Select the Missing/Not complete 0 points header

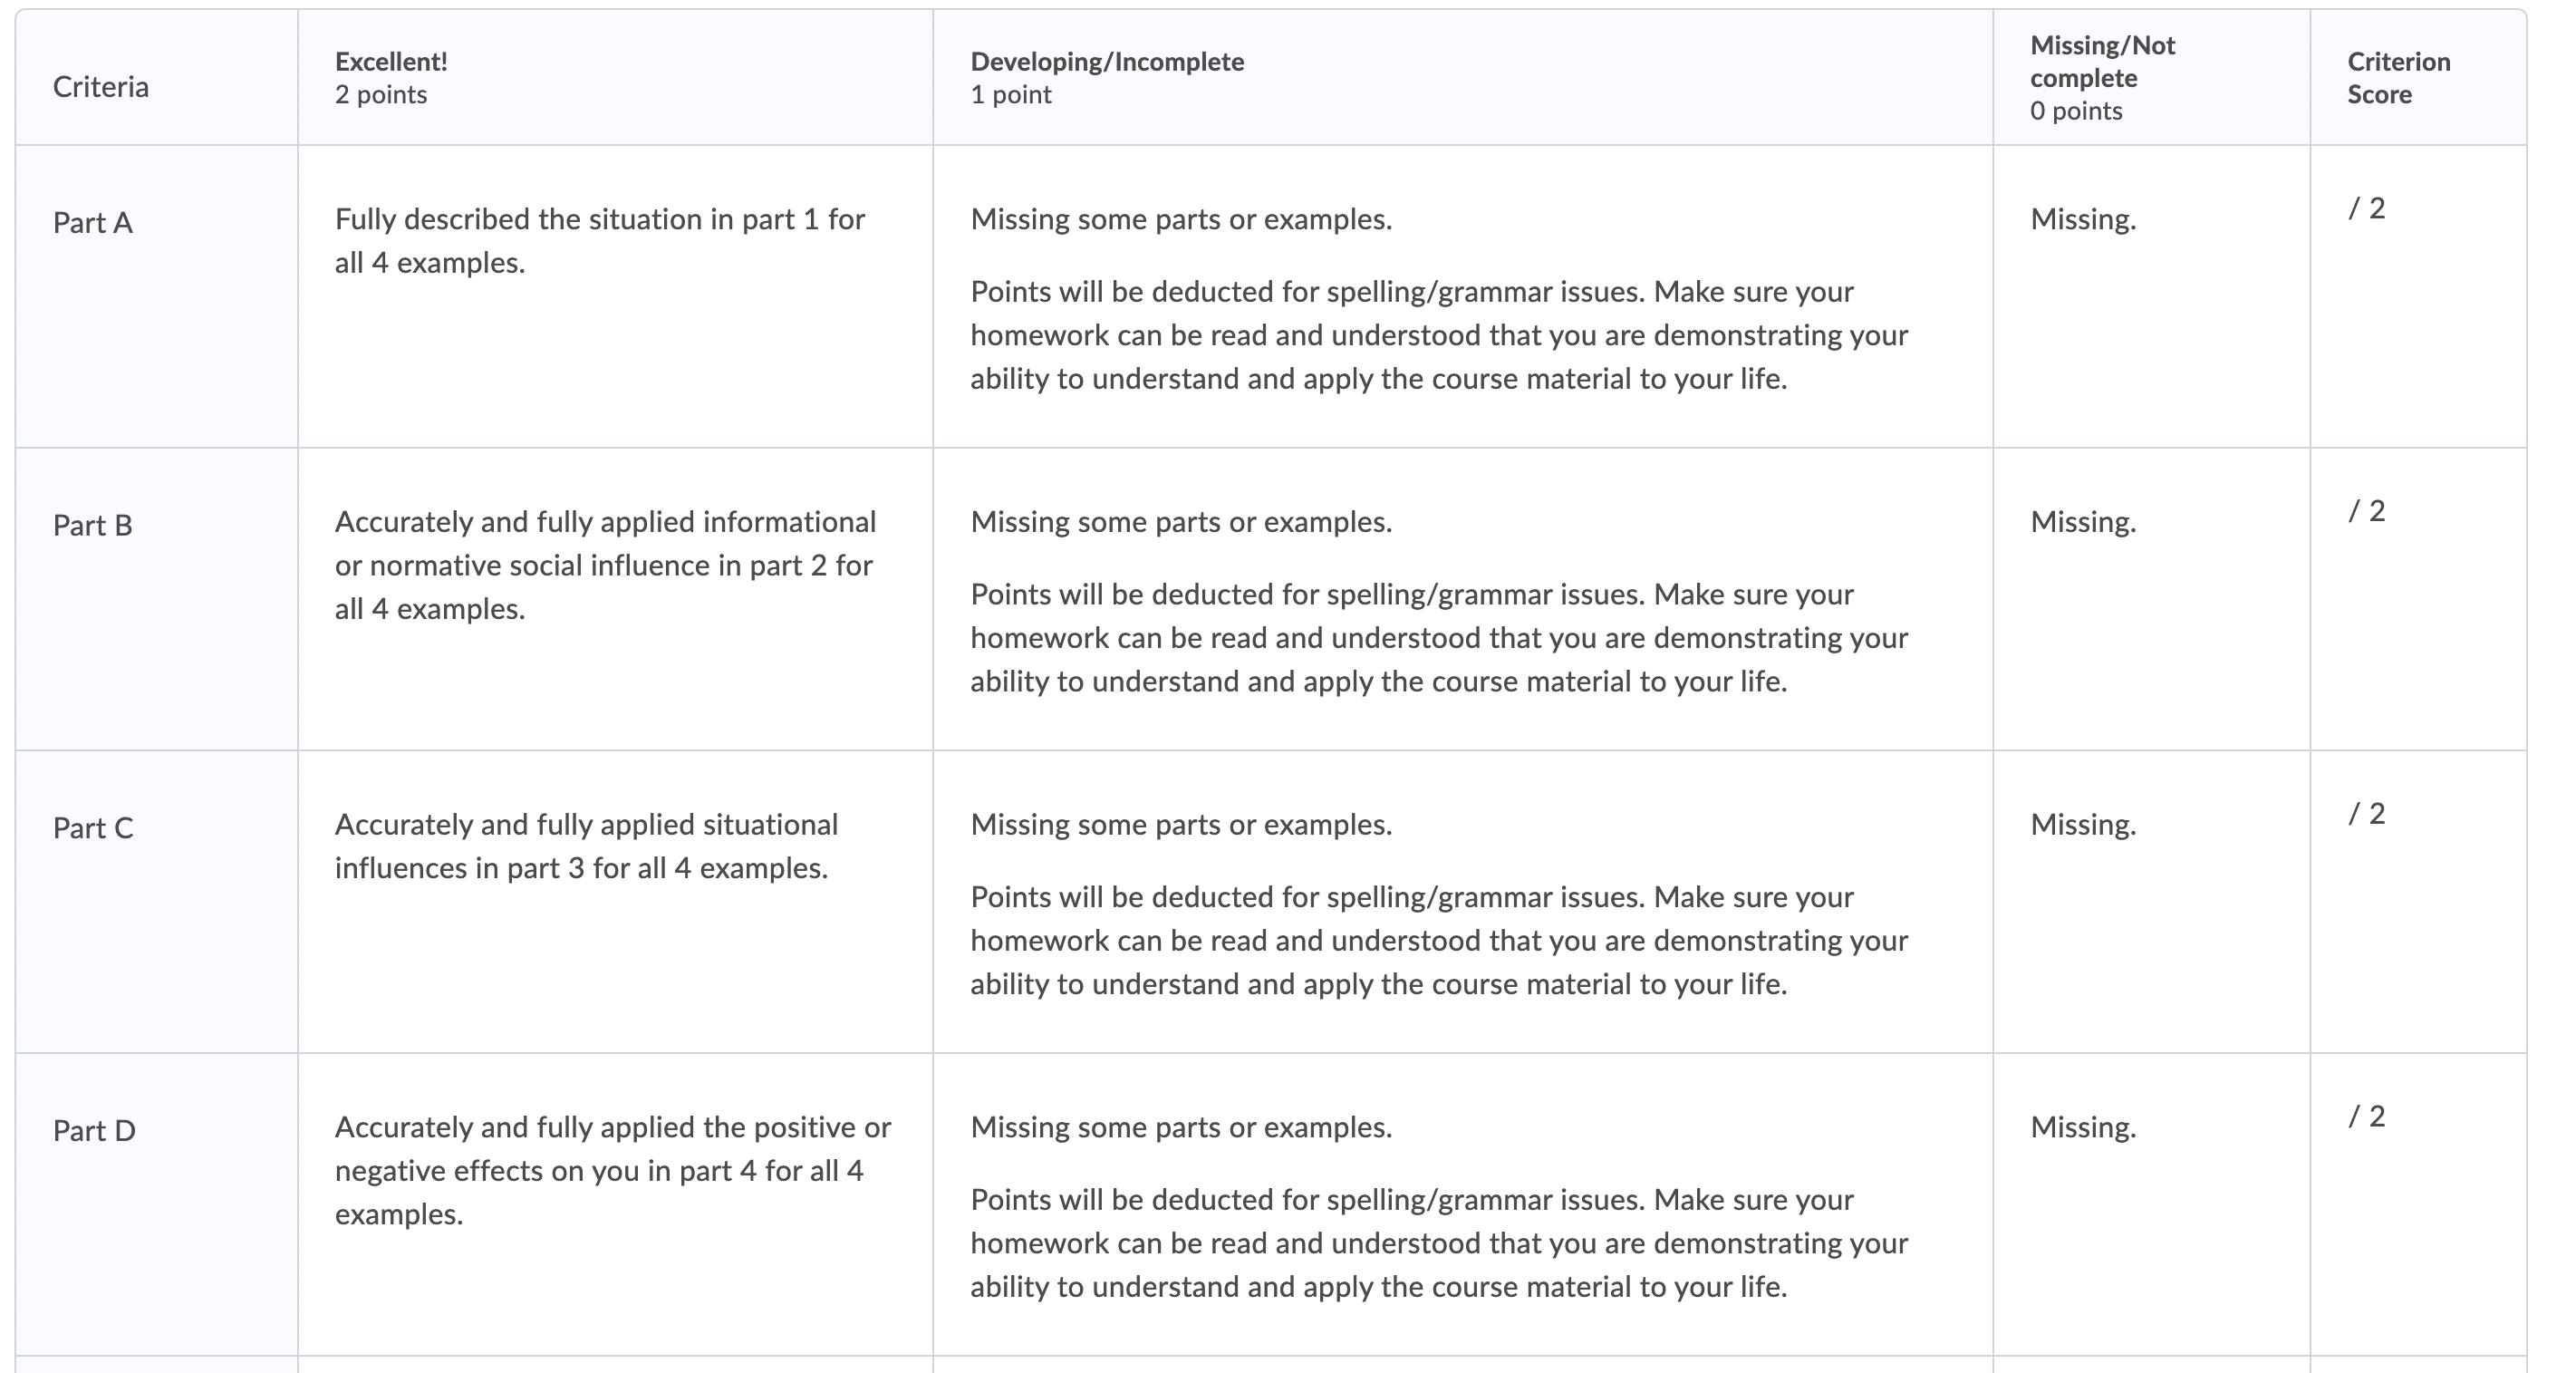click(x=2151, y=78)
